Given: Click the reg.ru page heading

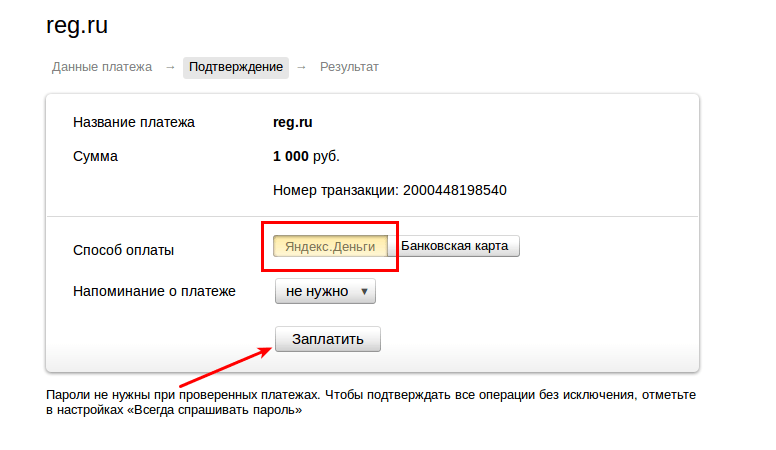Looking at the screenshot, I should coord(77,25).
